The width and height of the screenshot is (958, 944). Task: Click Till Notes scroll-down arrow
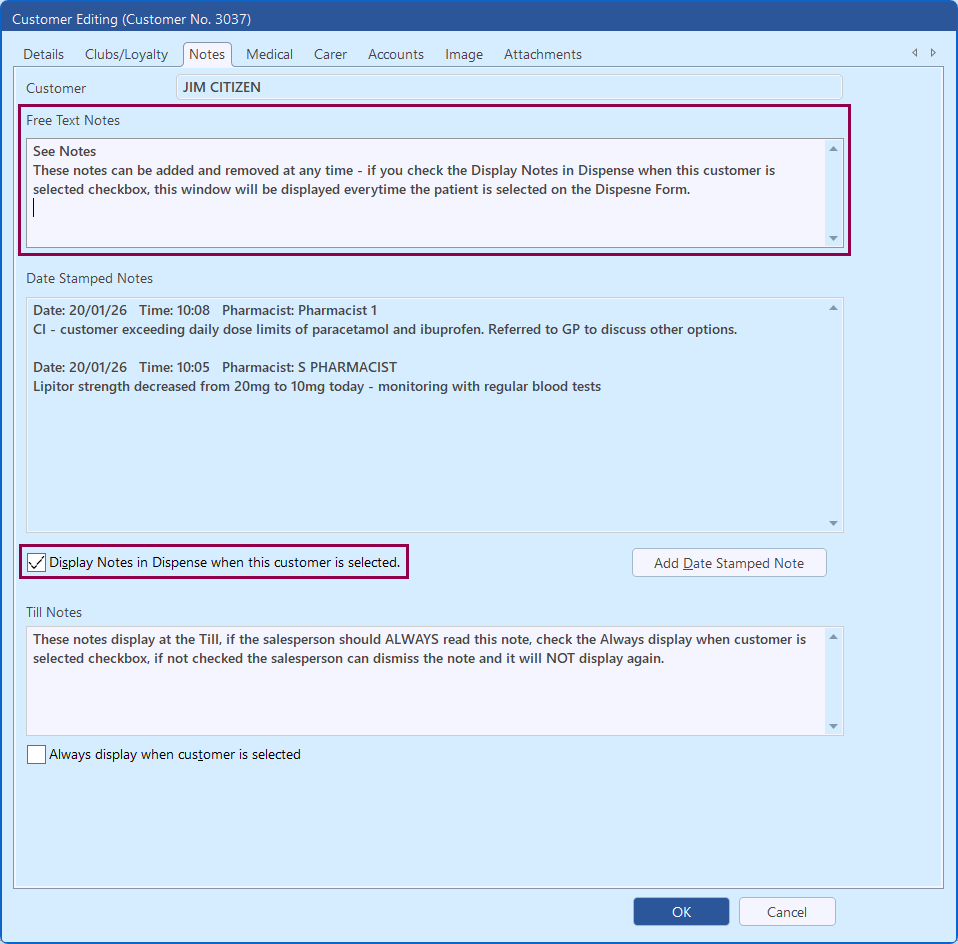(x=833, y=726)
